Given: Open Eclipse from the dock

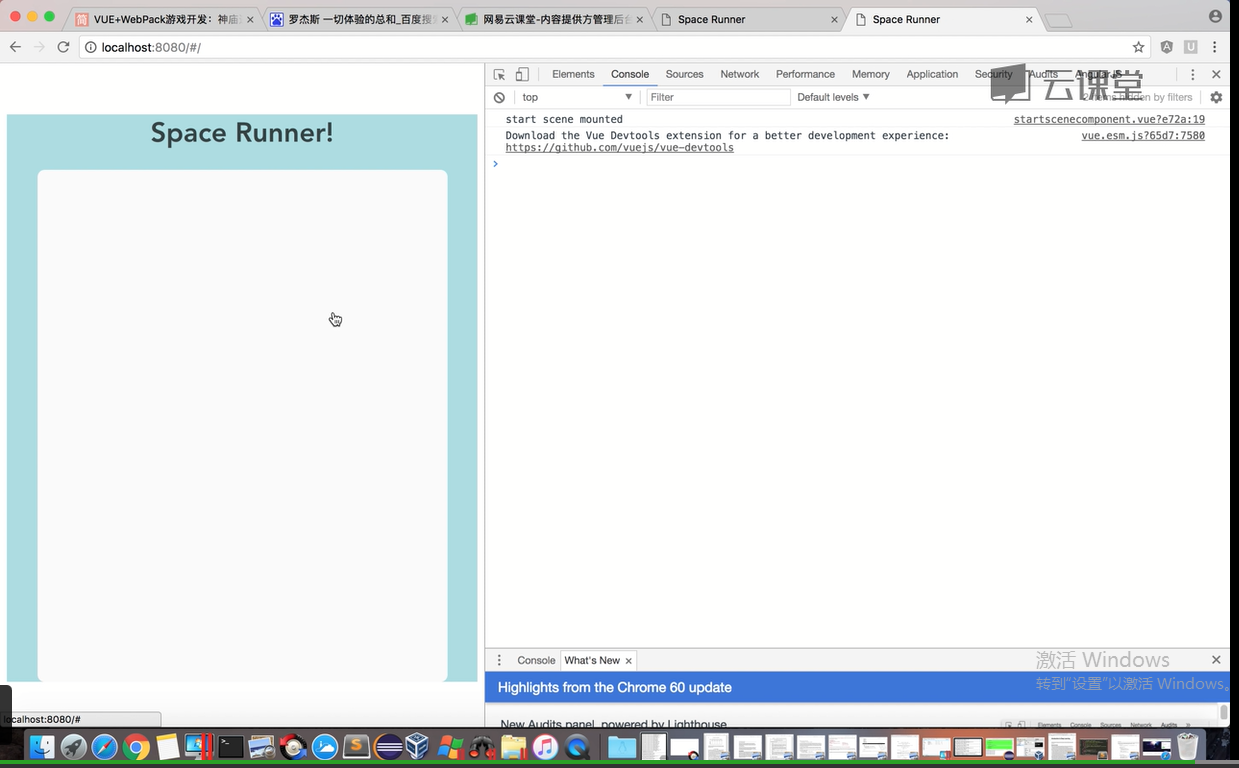Looking at the screenshot, I should click(x=388, y=747).
